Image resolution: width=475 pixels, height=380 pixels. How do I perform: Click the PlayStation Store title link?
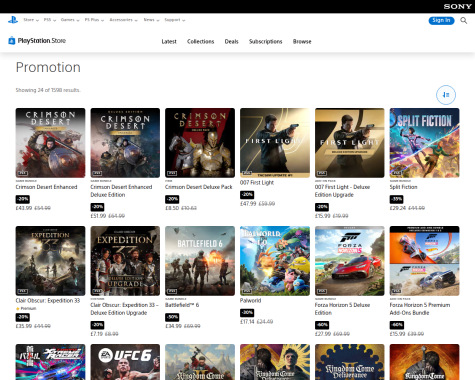click(42, 41)
